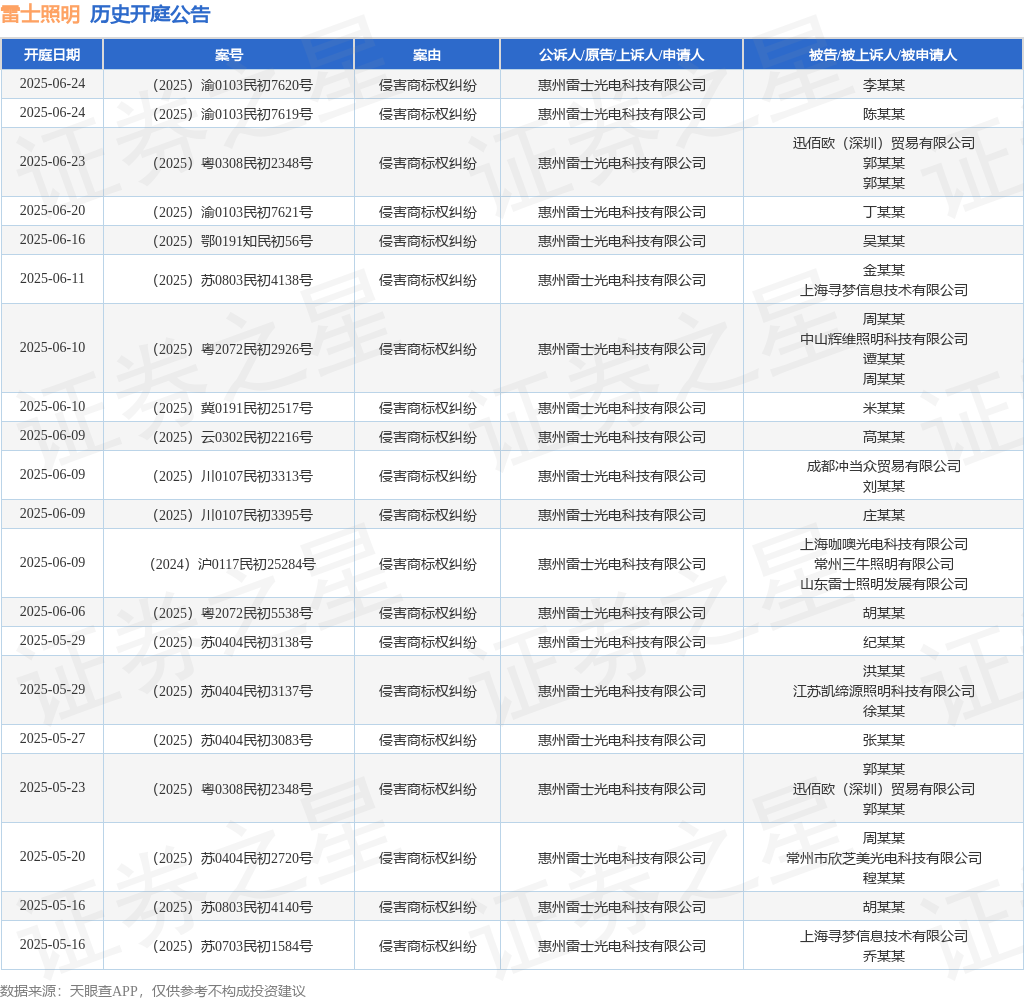Click defendant 金某某

point(884,270)
